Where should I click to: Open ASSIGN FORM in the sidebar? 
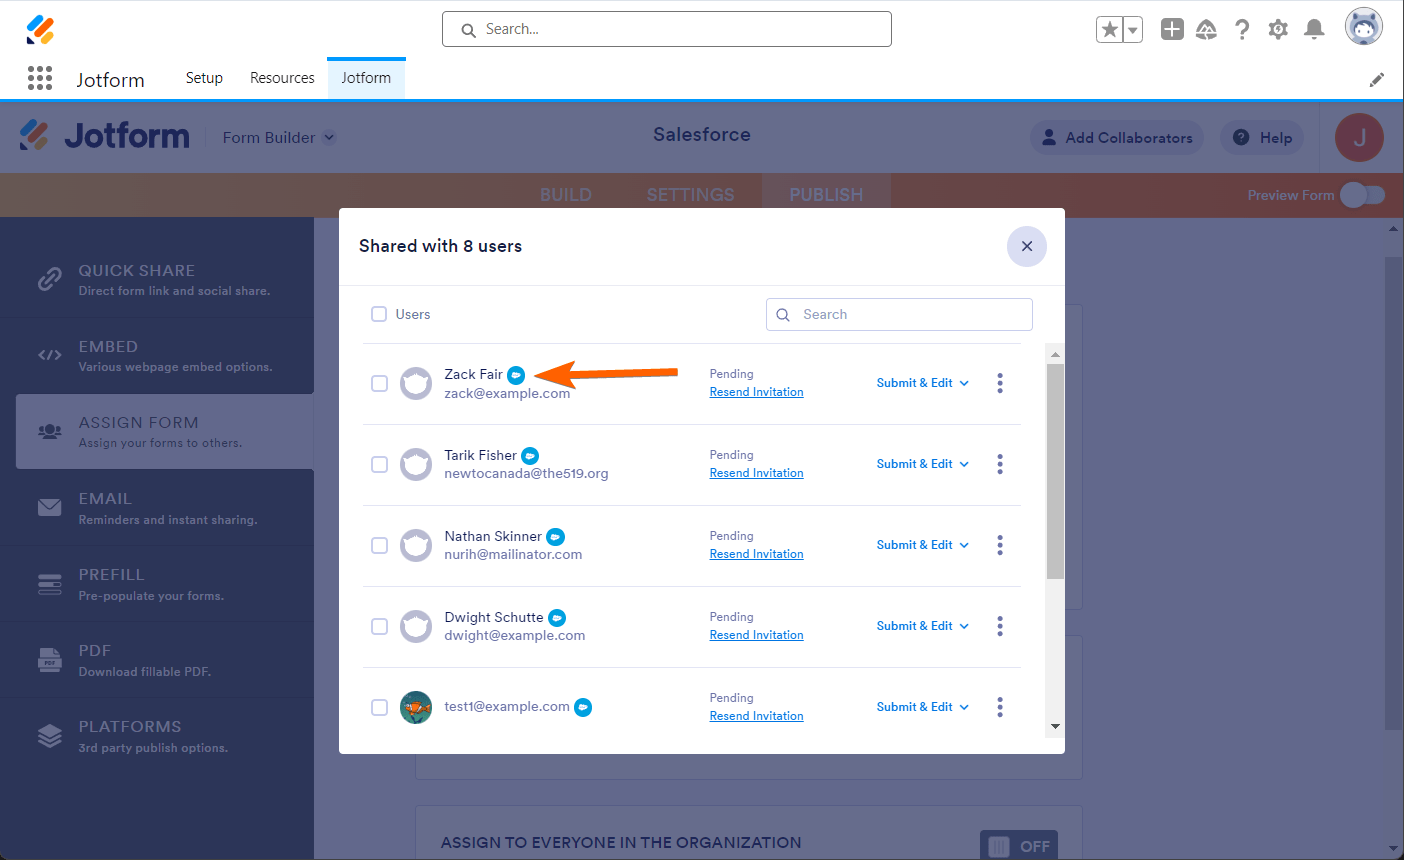click(x=165, y=432)
